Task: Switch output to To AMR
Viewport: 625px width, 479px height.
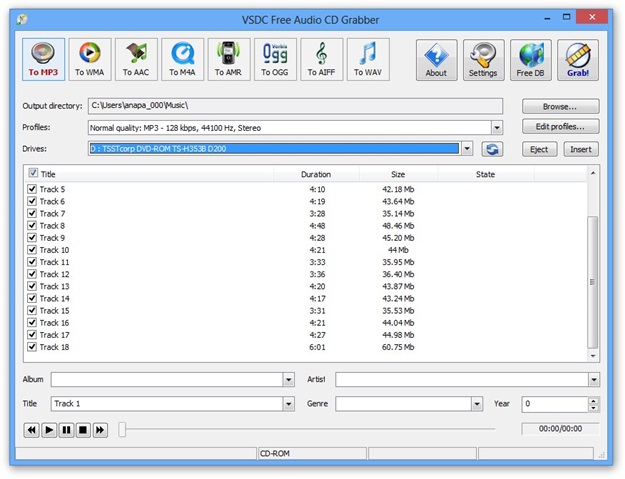Action: pyautogui.click(x=229, y=59)
